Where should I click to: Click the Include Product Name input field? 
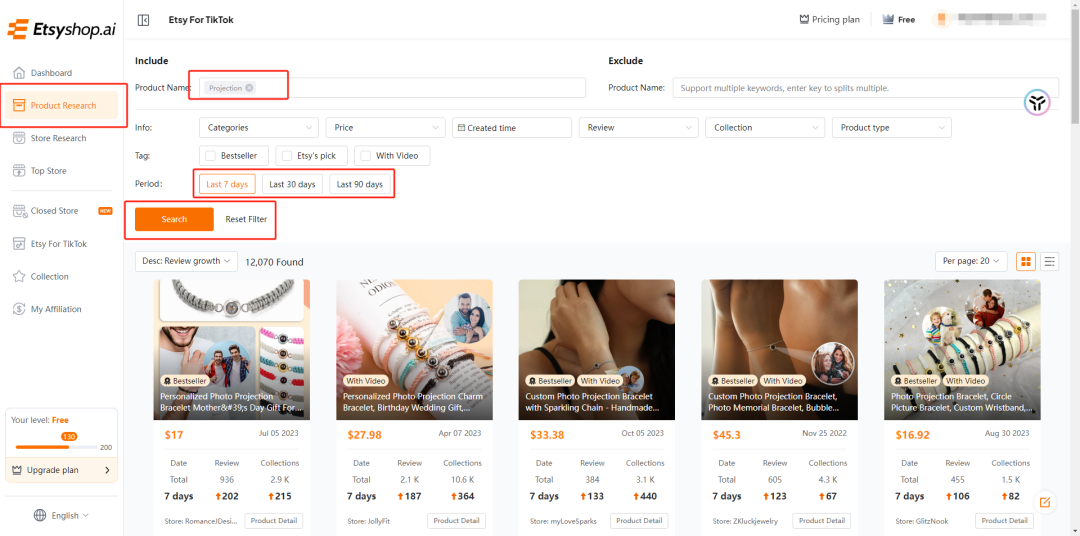tap(393, 87)
